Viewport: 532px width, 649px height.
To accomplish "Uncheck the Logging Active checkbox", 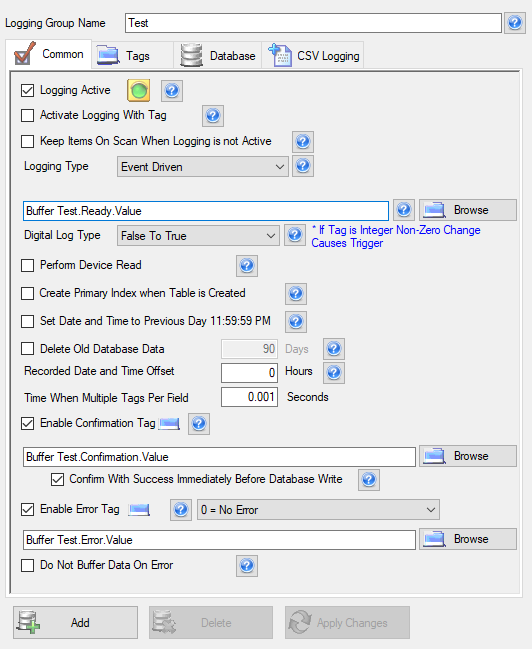I will [x=27, y=90].
